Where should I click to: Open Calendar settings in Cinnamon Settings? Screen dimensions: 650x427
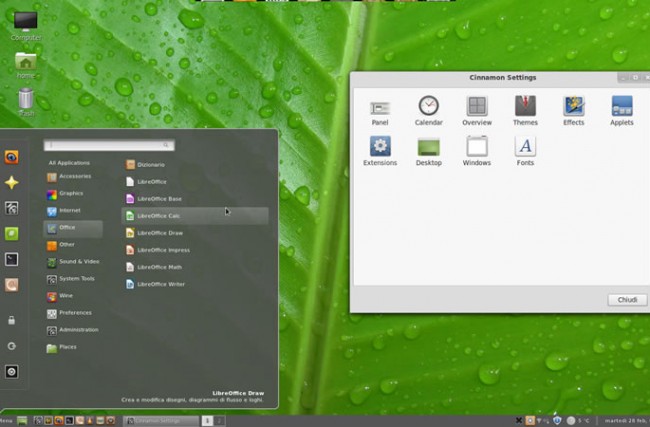point(428,107)
